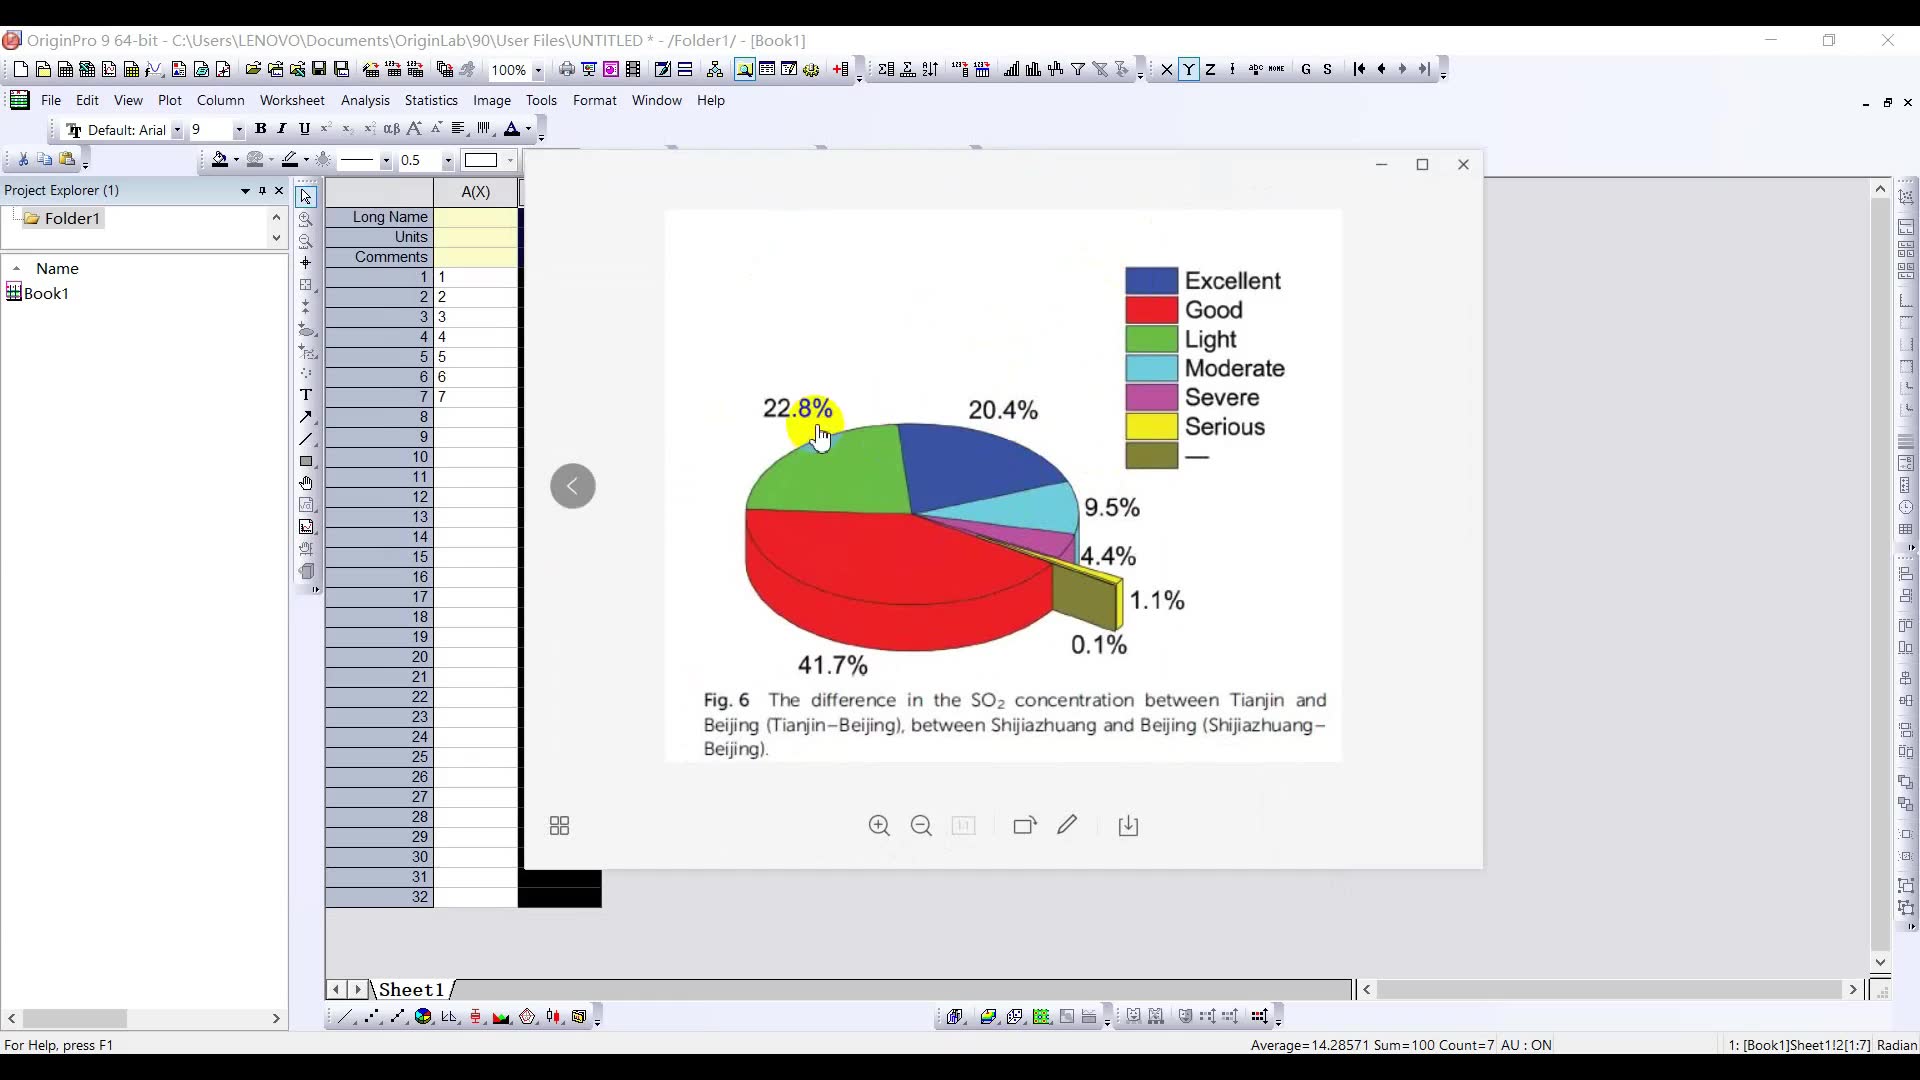Click the New Project icon
This screenshot has width=1920, height=1080.
coord(21,69)
